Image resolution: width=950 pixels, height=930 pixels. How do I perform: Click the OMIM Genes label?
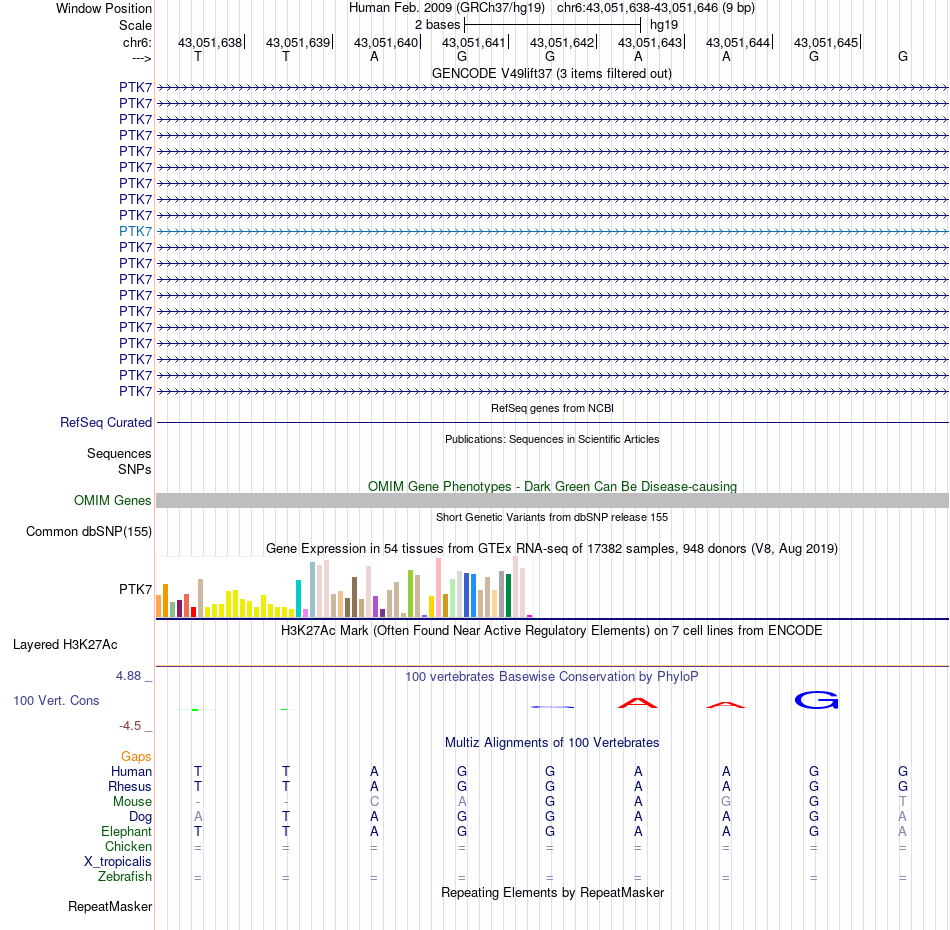coord(112,500)
